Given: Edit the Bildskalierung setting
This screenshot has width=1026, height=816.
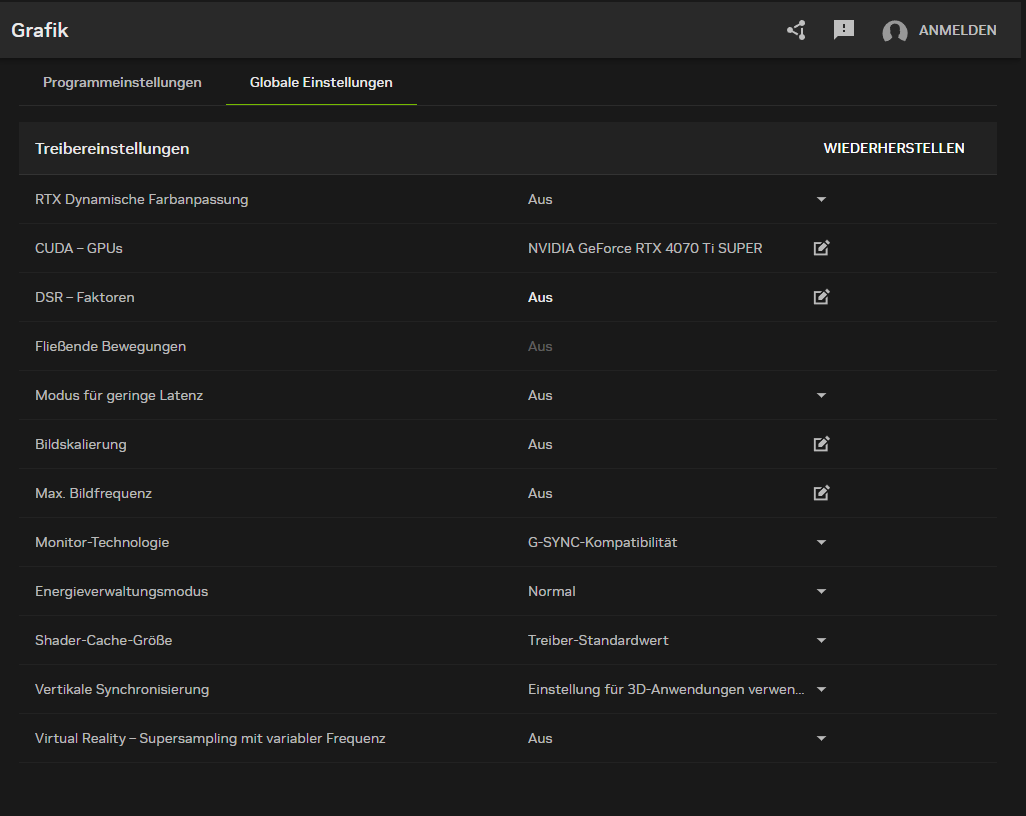Looking at the screenshot, I should pos(821,444).
